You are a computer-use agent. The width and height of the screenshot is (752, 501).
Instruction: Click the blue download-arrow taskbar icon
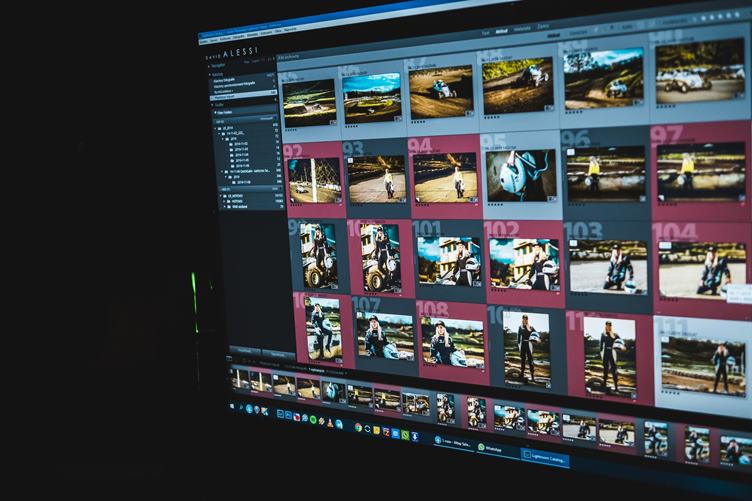tap(415, 436)
